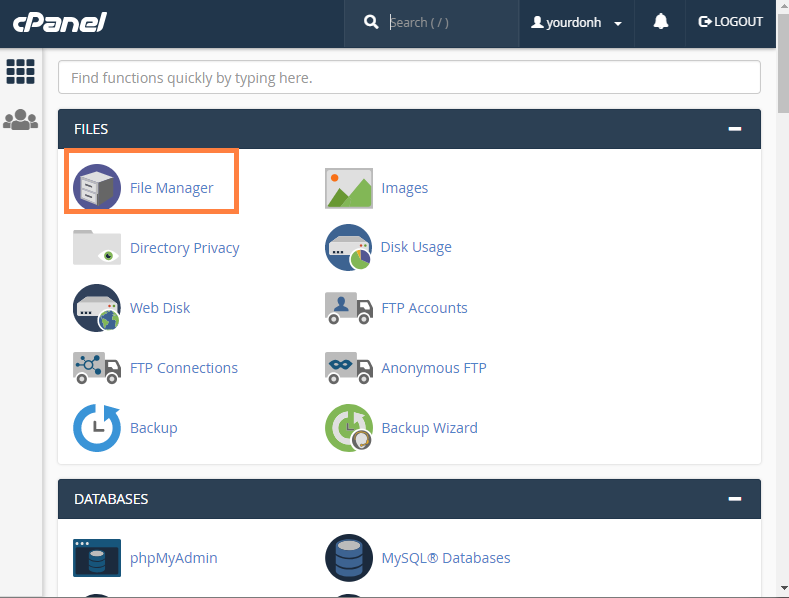
Task: Open the Backup clock icon
Action: click(97, 428)
